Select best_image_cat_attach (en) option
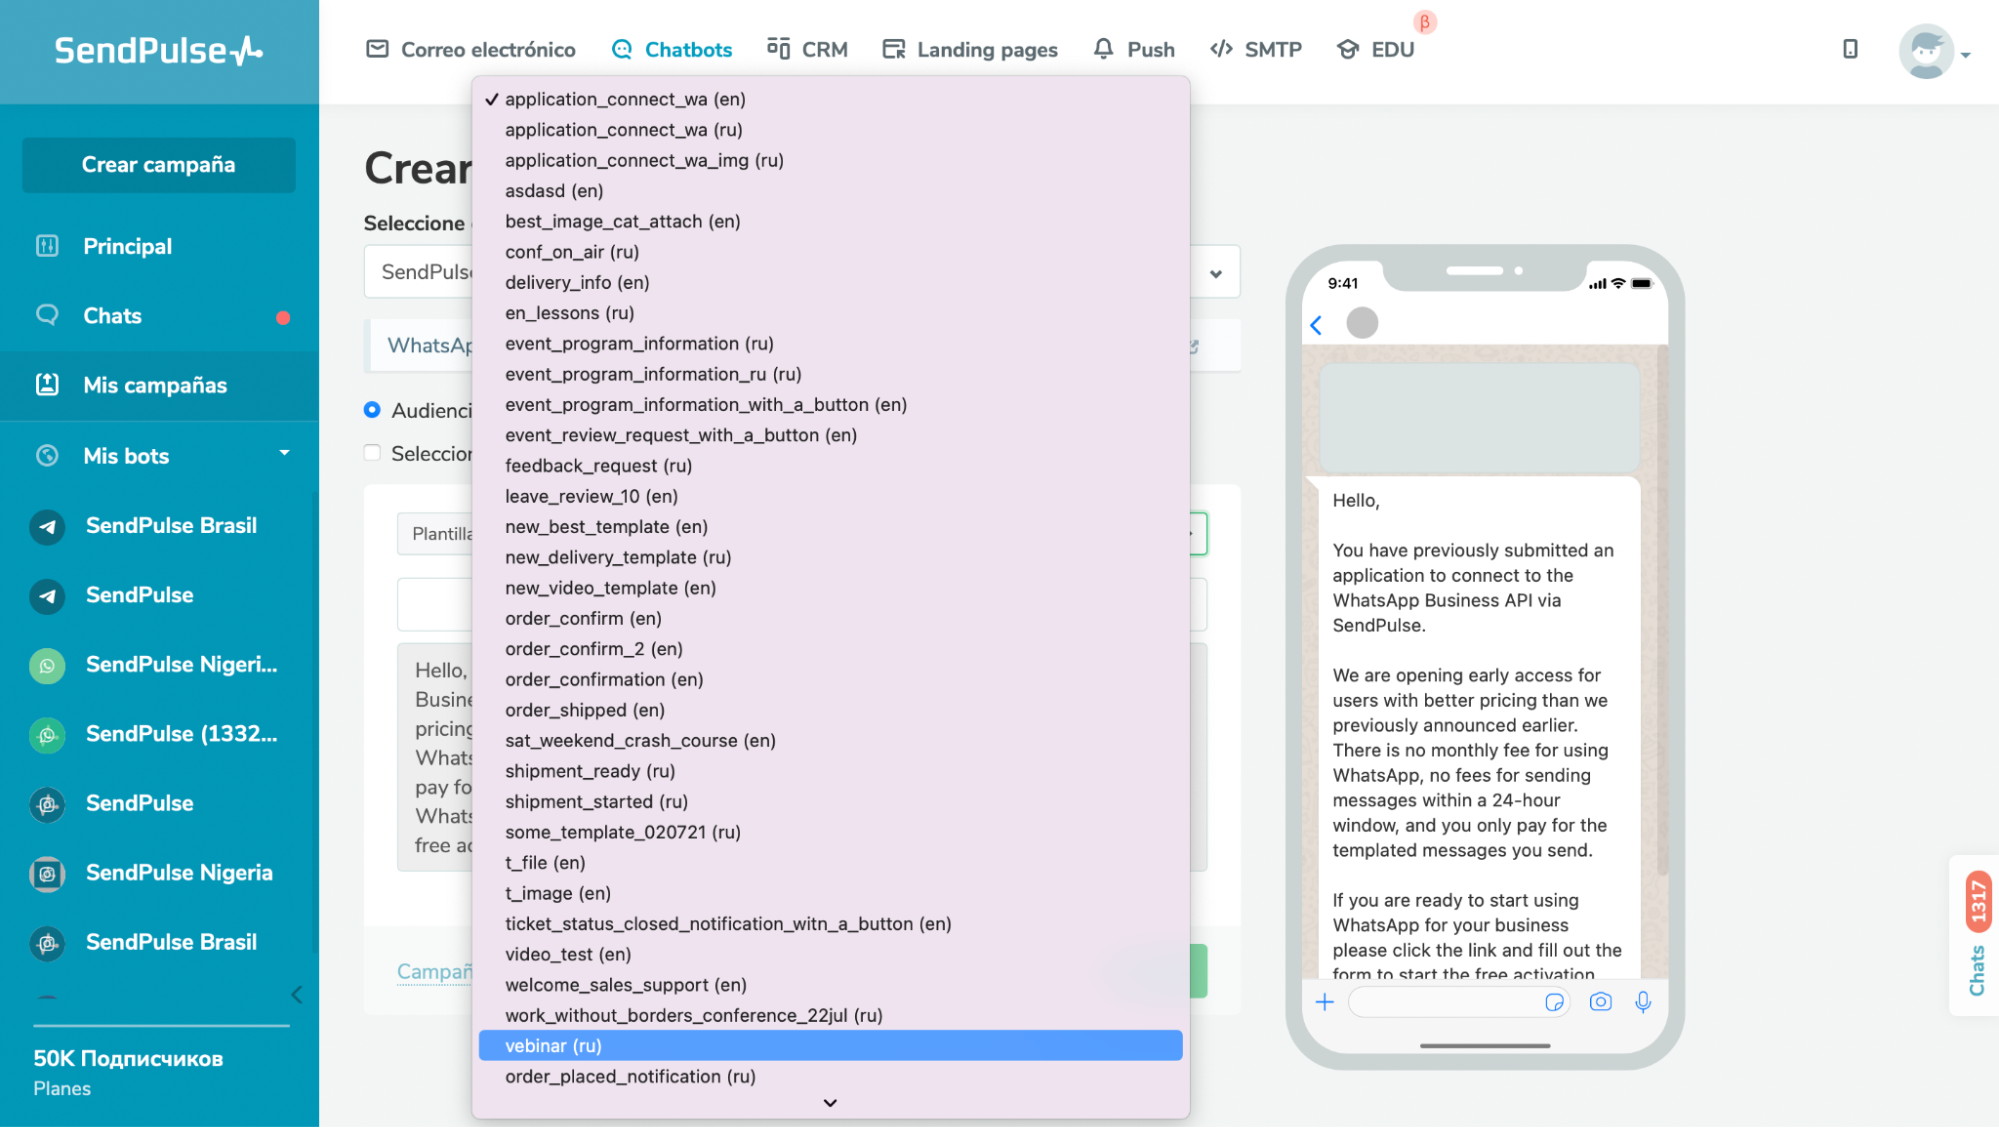This screenshot has width=1999, height=1128. point(830,221)
